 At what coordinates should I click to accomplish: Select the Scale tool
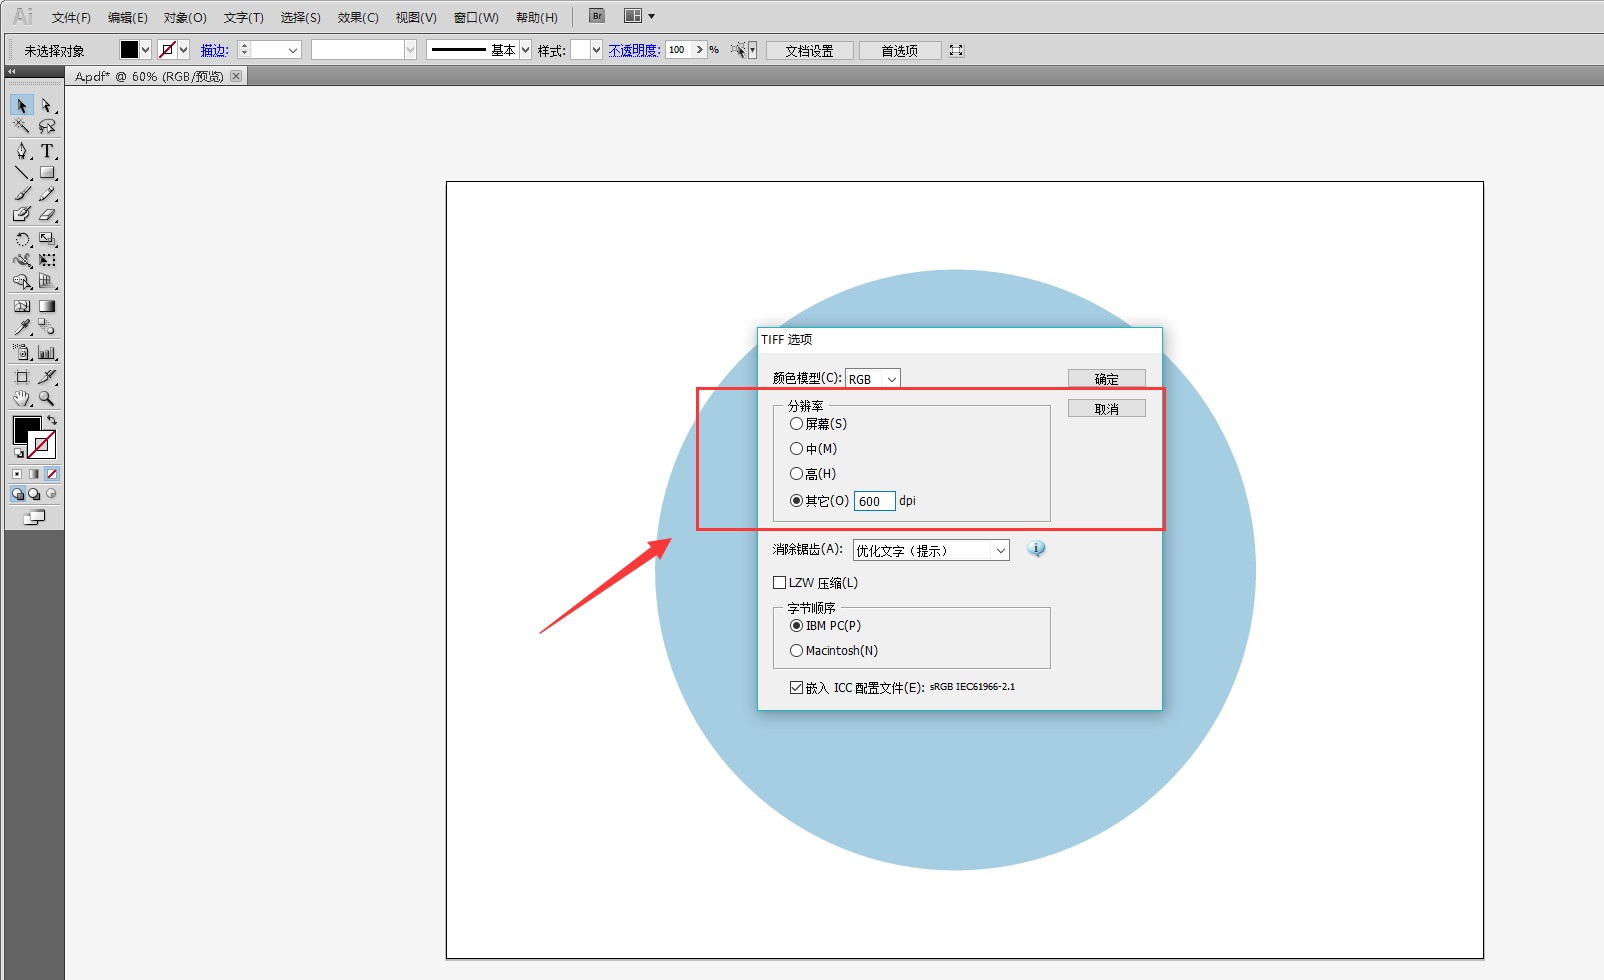tap(47, 239)
